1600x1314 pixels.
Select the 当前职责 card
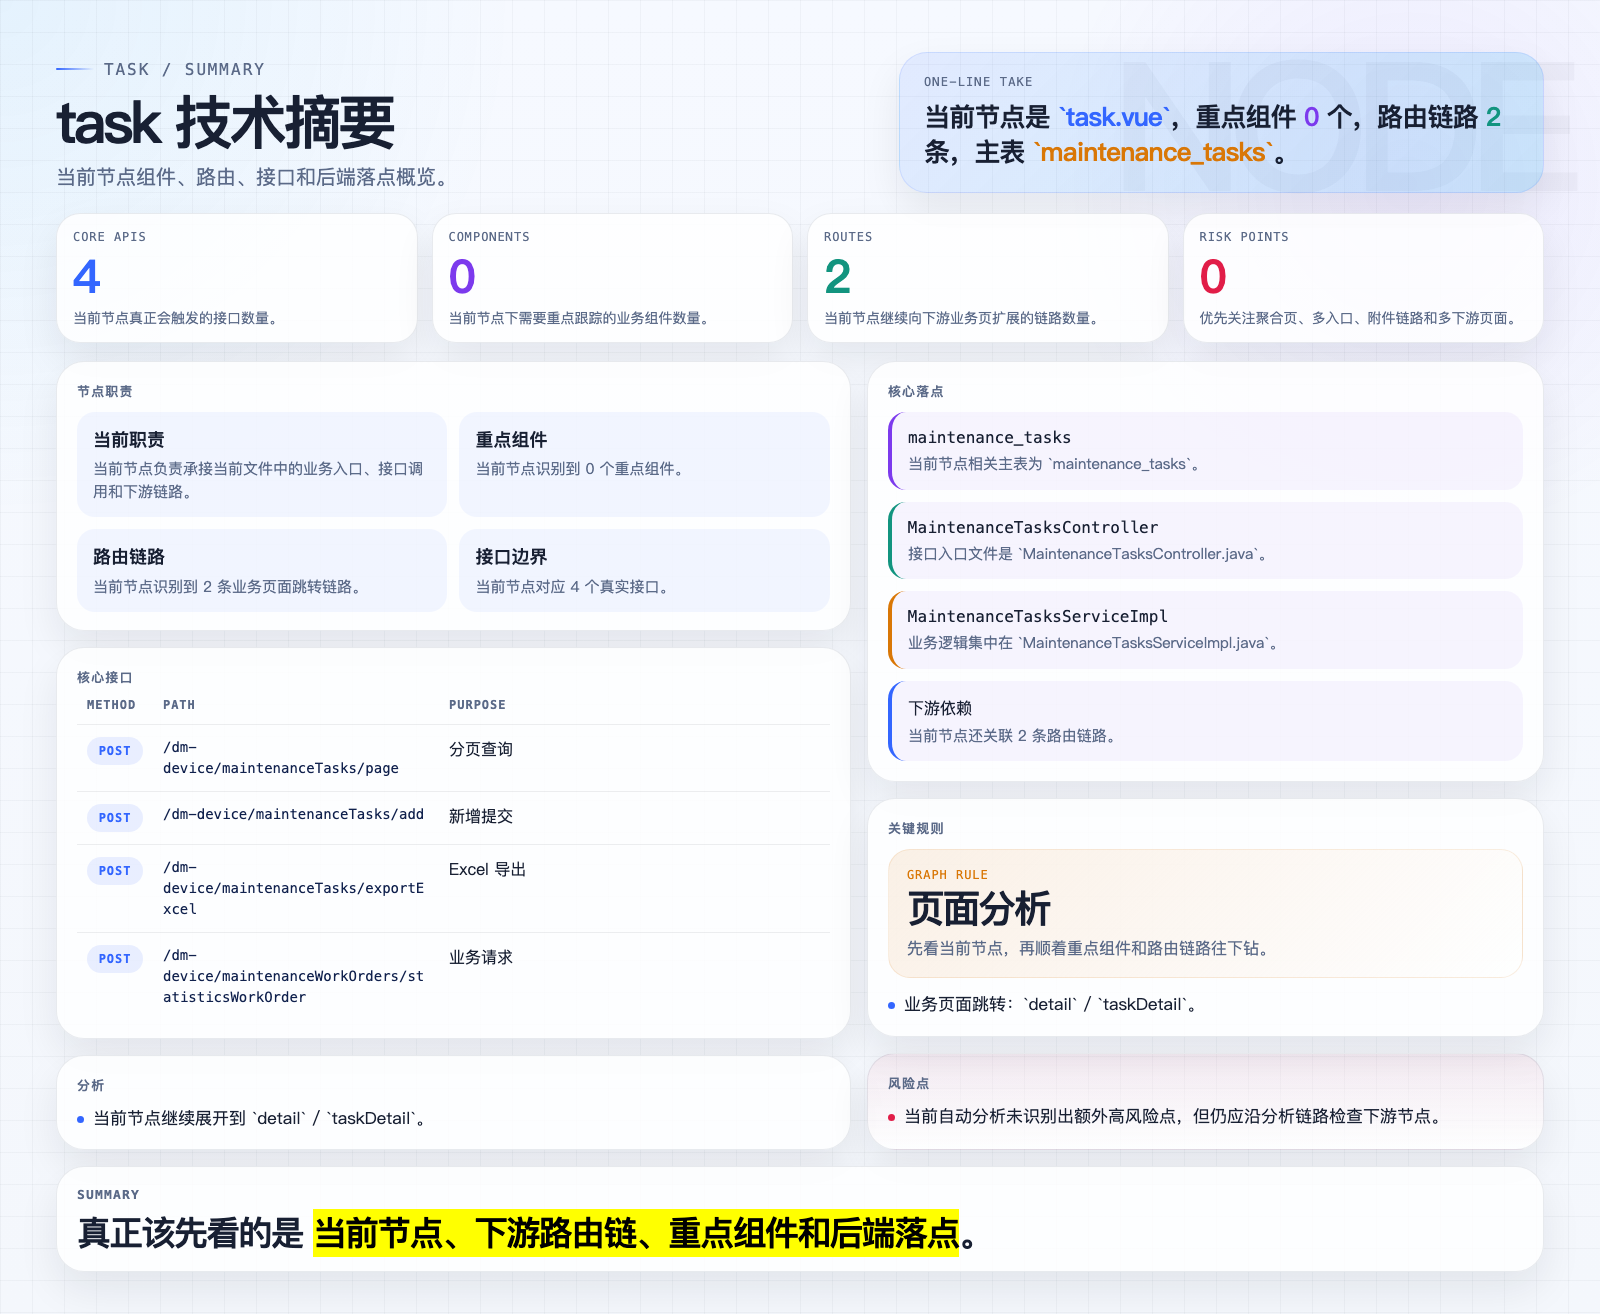coord(262,464)
